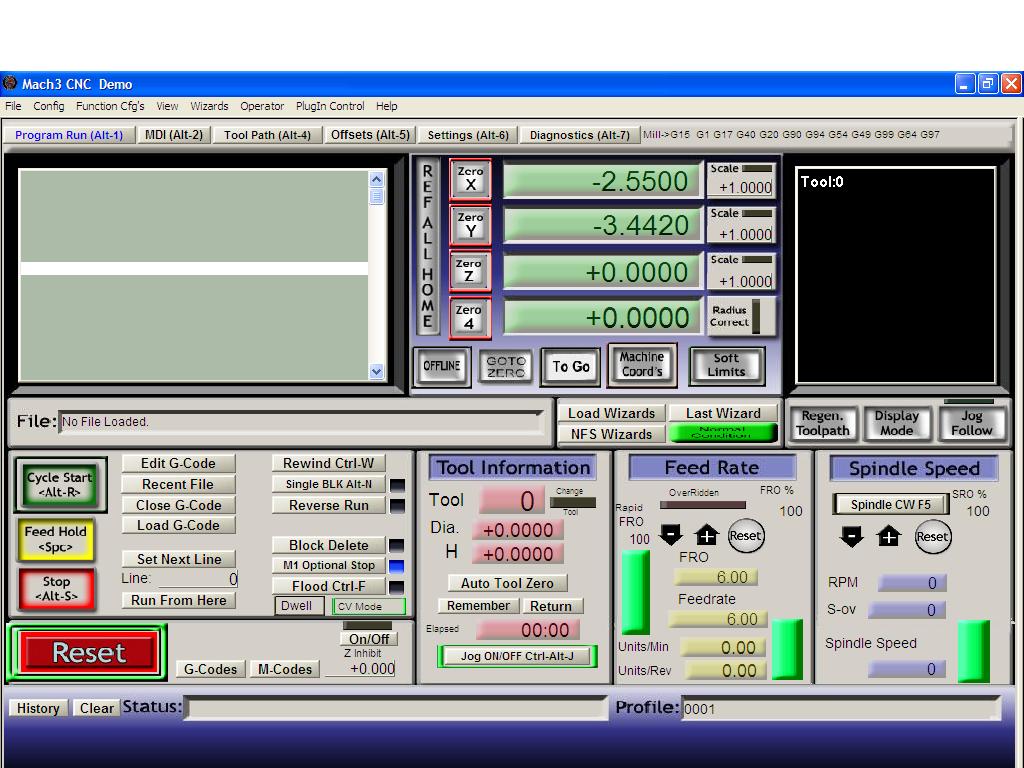1024x768 pixels.
Task: Lower feed rate override with down arrow
Action: click(x=671, y=534)
